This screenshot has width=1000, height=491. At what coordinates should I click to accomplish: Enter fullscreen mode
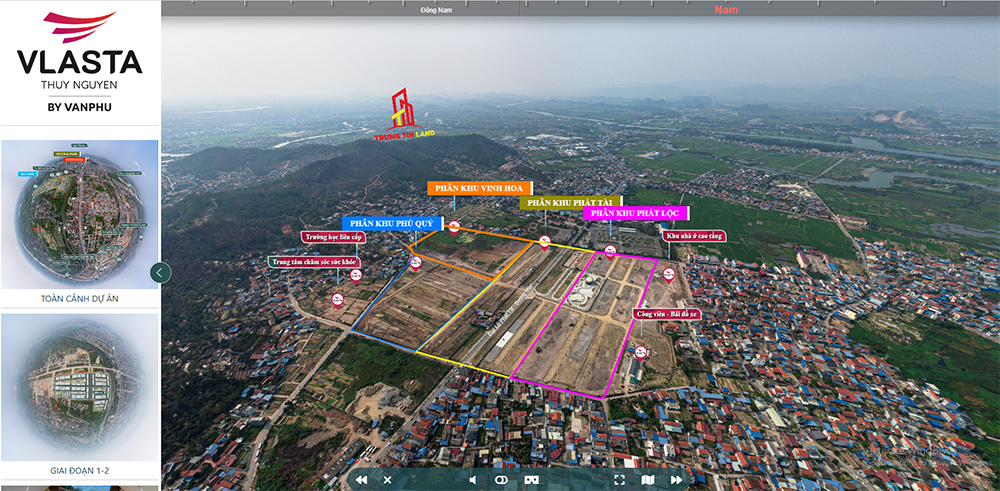tap(619, 480)
